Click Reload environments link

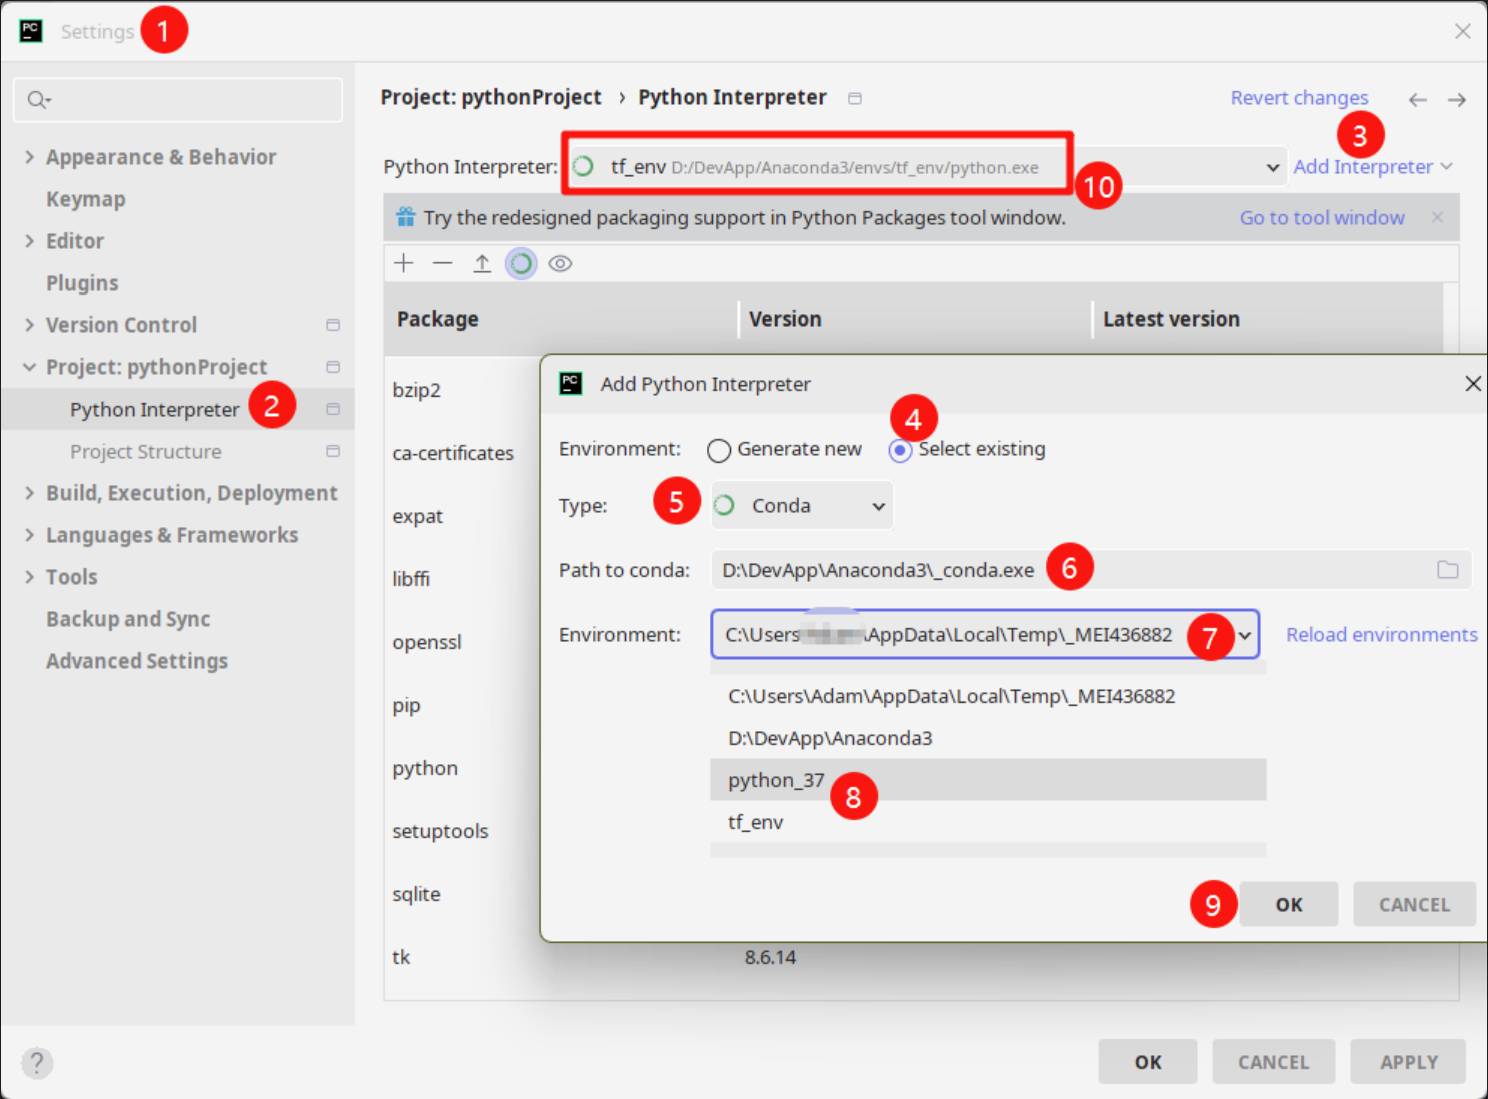coord(1381,635)
